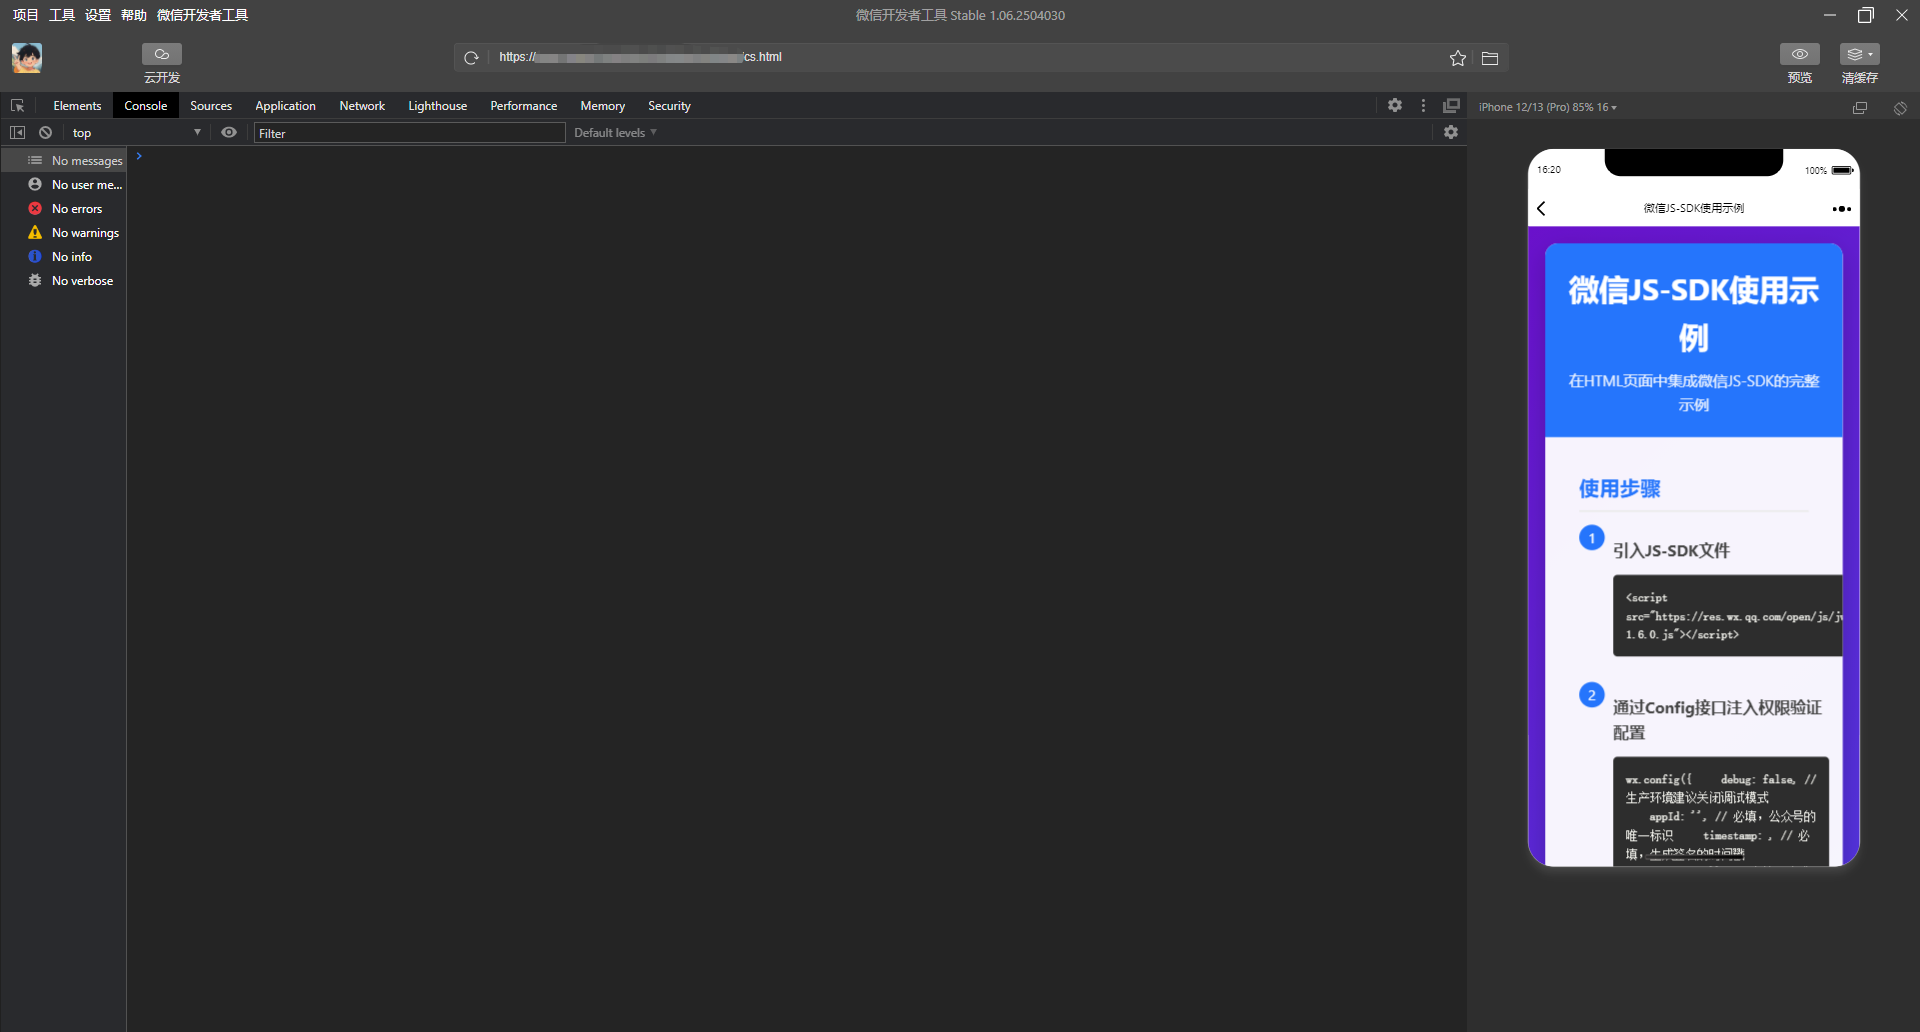Screen dimensions: 1920x1032
Task: Open the 项目 menu
Action: tap(26, 15)
